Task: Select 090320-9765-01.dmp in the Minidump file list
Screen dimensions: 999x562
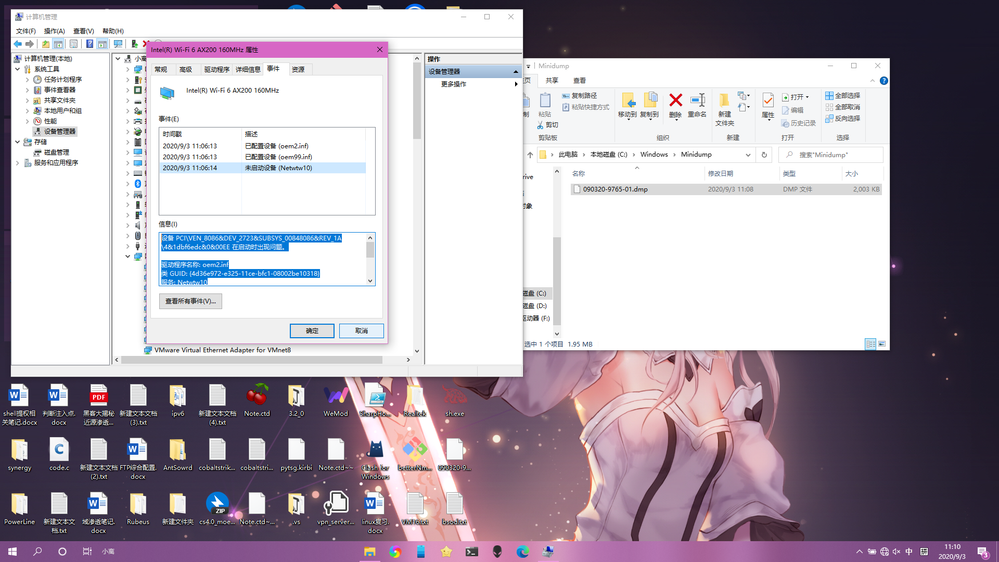Action: tap(726, 189)
